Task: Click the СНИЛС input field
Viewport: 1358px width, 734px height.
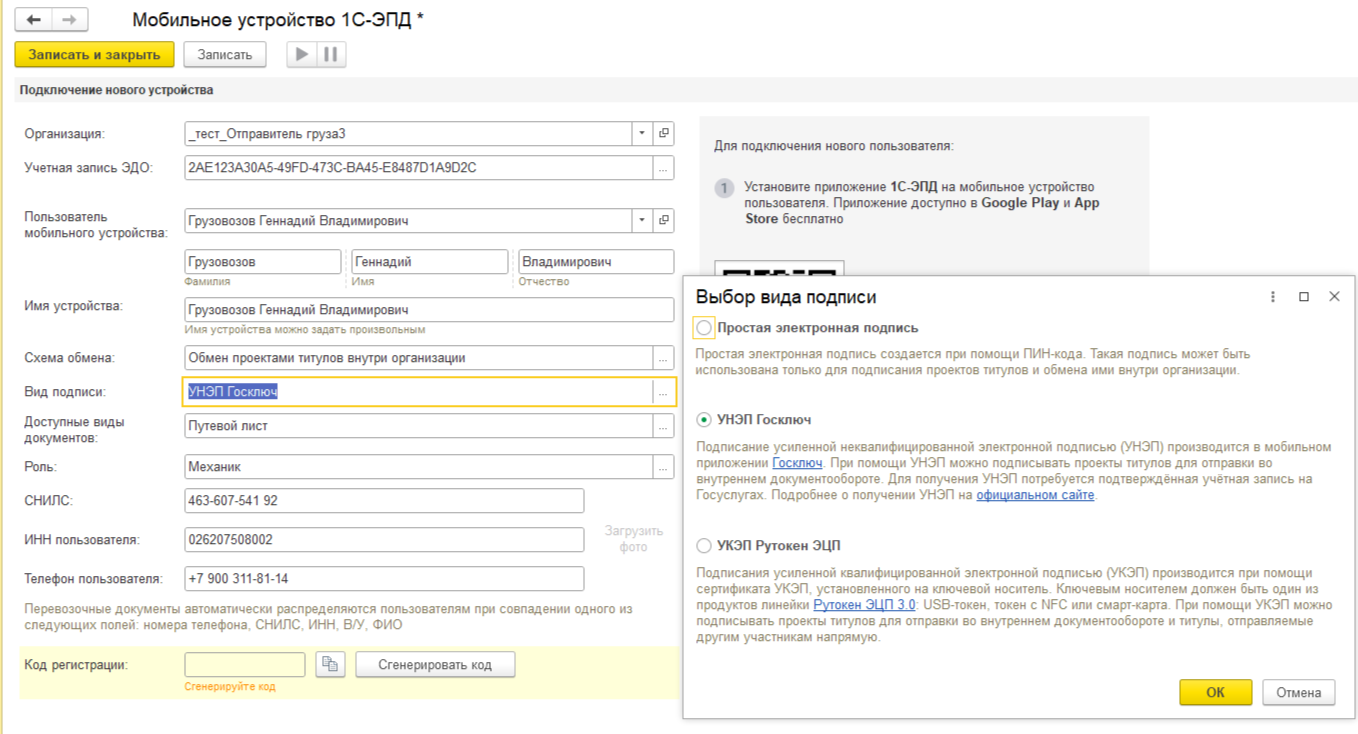Action: coord(384,500)
